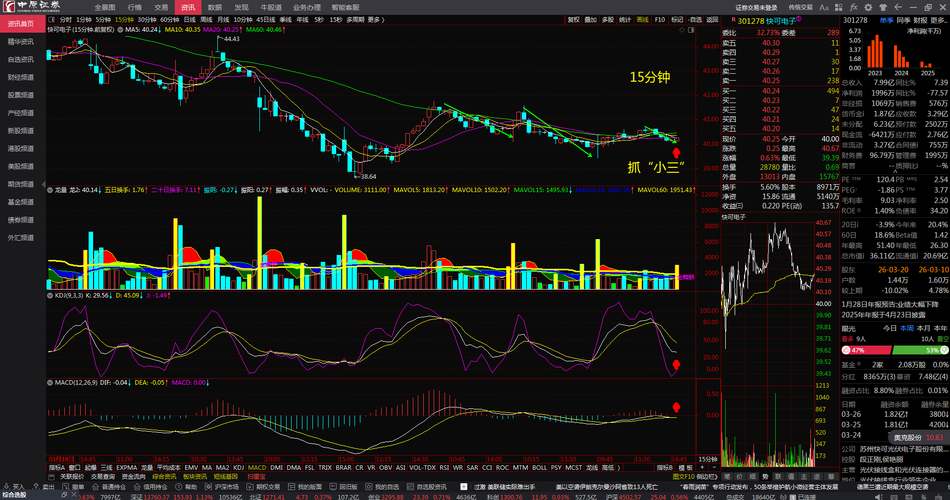Open the 多周期 multi-period option
This screenshot has height=500, width=950.
pyautogui.click(x=356, y=19)
